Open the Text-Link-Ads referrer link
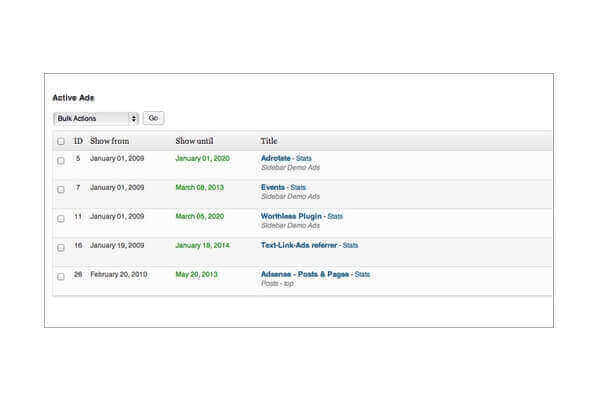Image resolution: width=600 pixels, height=400 pixels. 299,245
